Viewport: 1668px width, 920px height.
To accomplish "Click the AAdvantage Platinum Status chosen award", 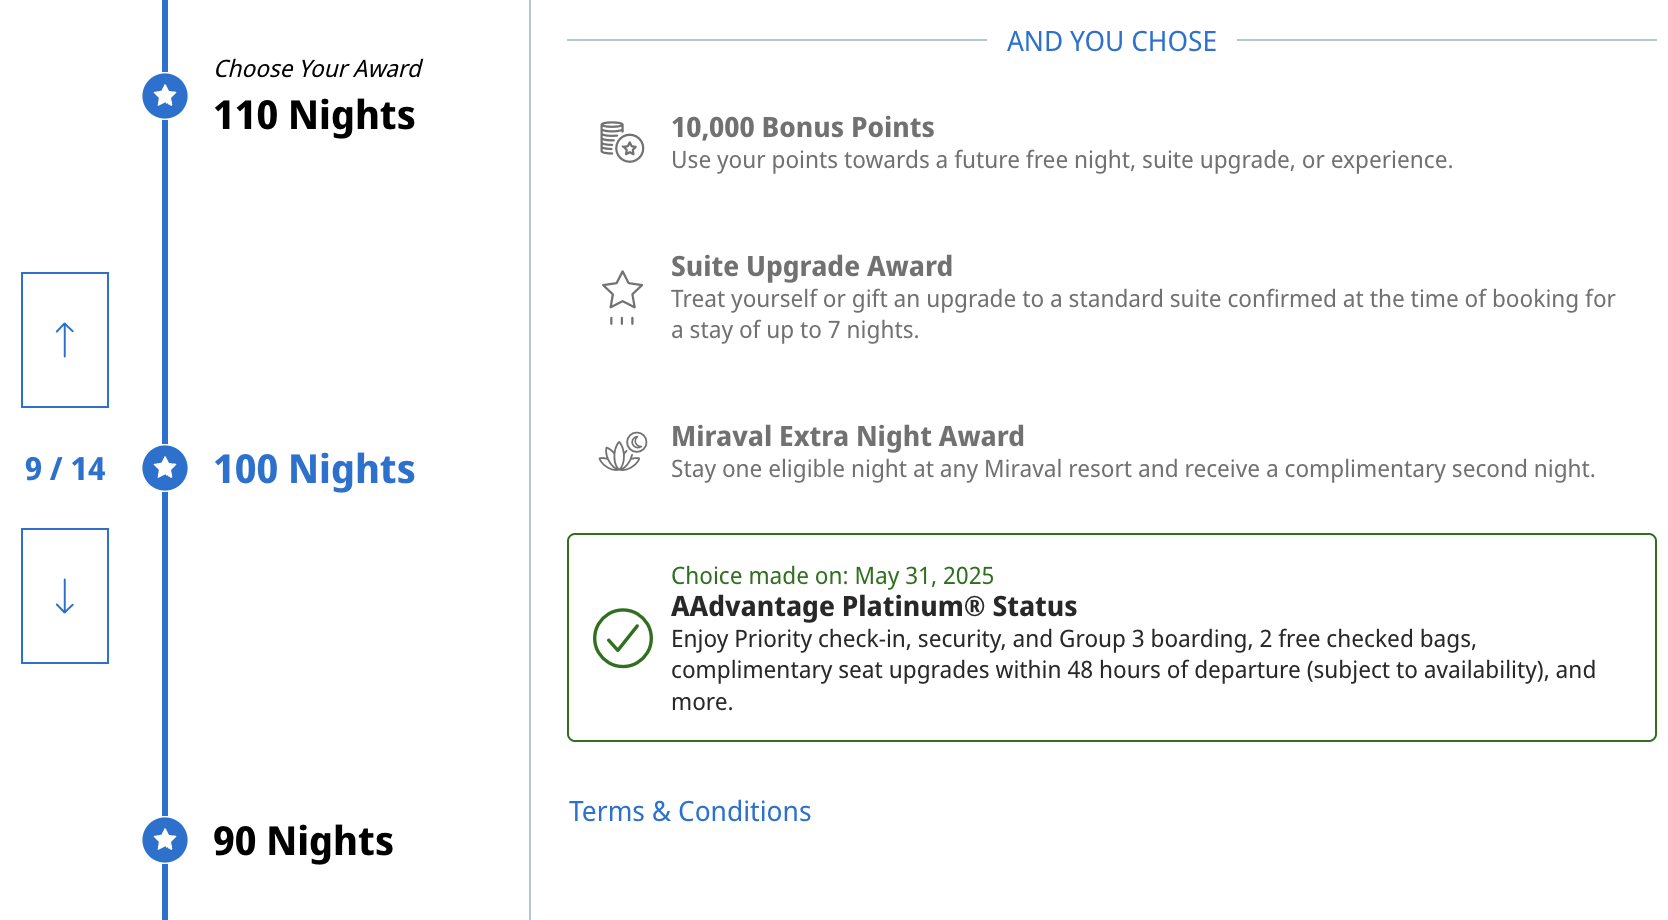I will pos(873,607).
